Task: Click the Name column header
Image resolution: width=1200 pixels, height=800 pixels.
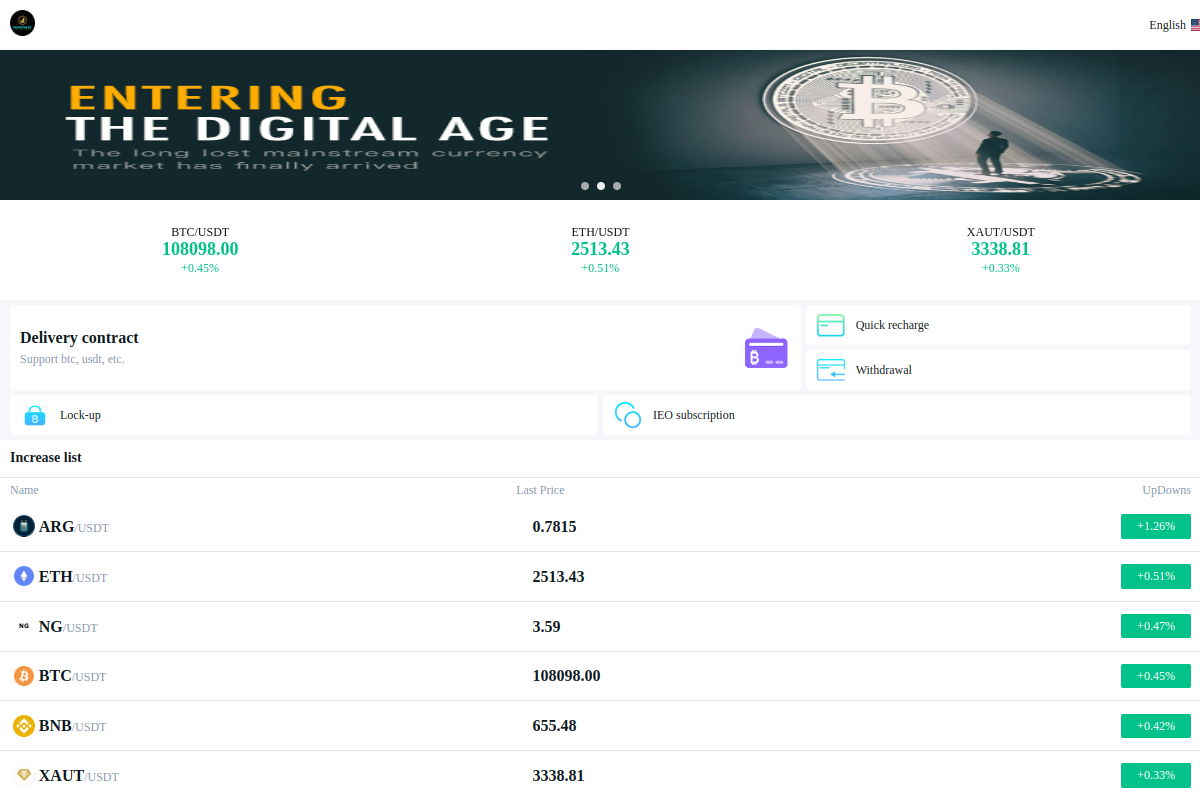Action: tap(24, 490)
